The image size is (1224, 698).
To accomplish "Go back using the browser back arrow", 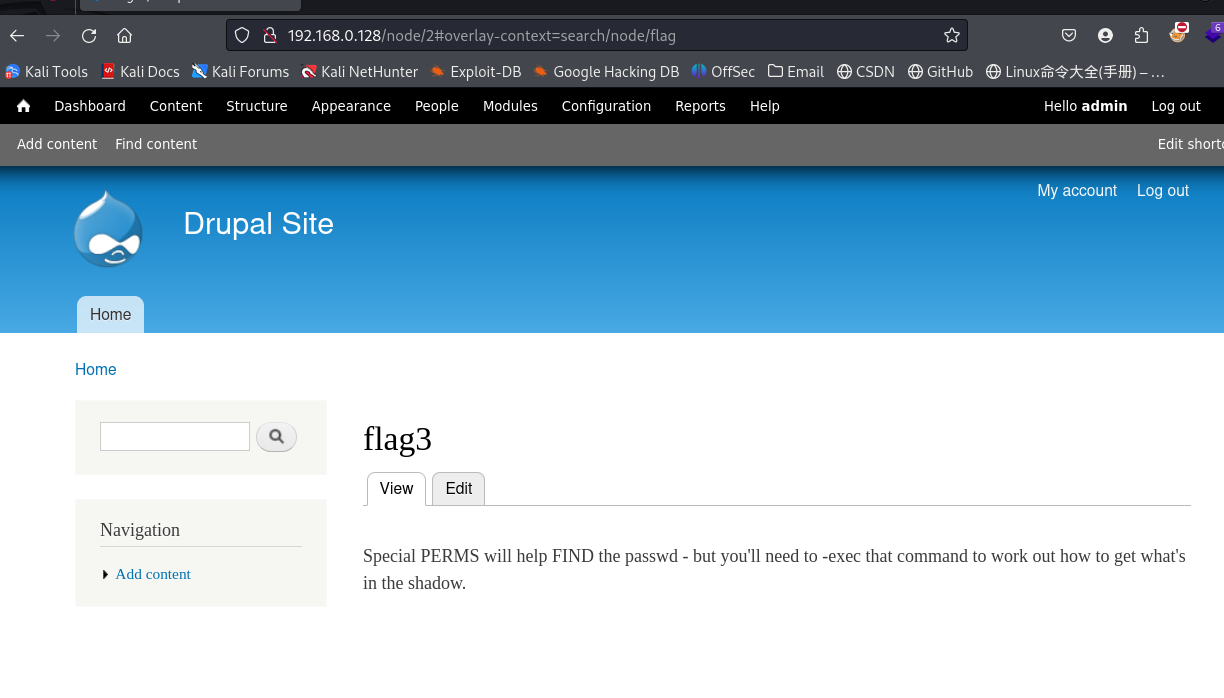I will [17, 36].
